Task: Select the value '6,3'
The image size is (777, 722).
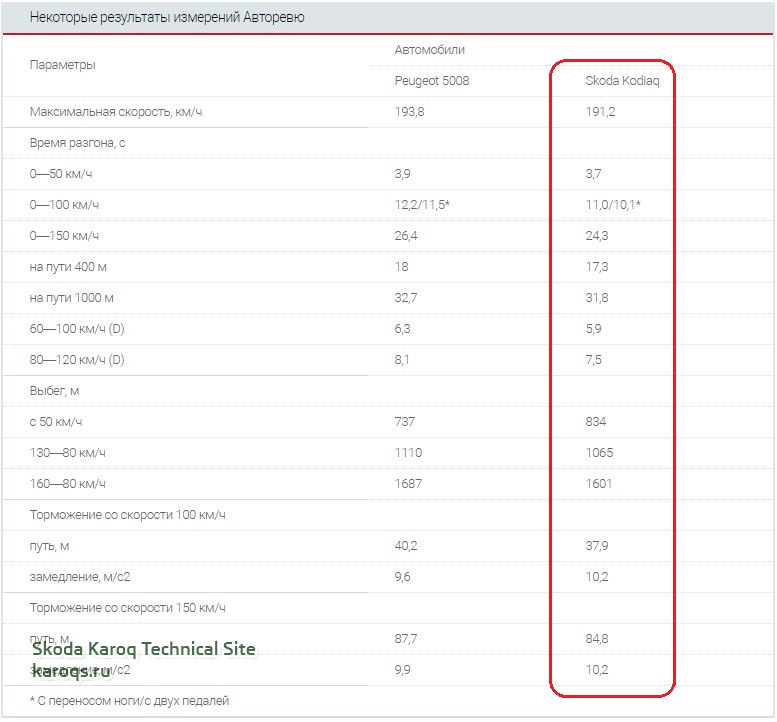Action: pyautogui.click(x=402, y=329)
